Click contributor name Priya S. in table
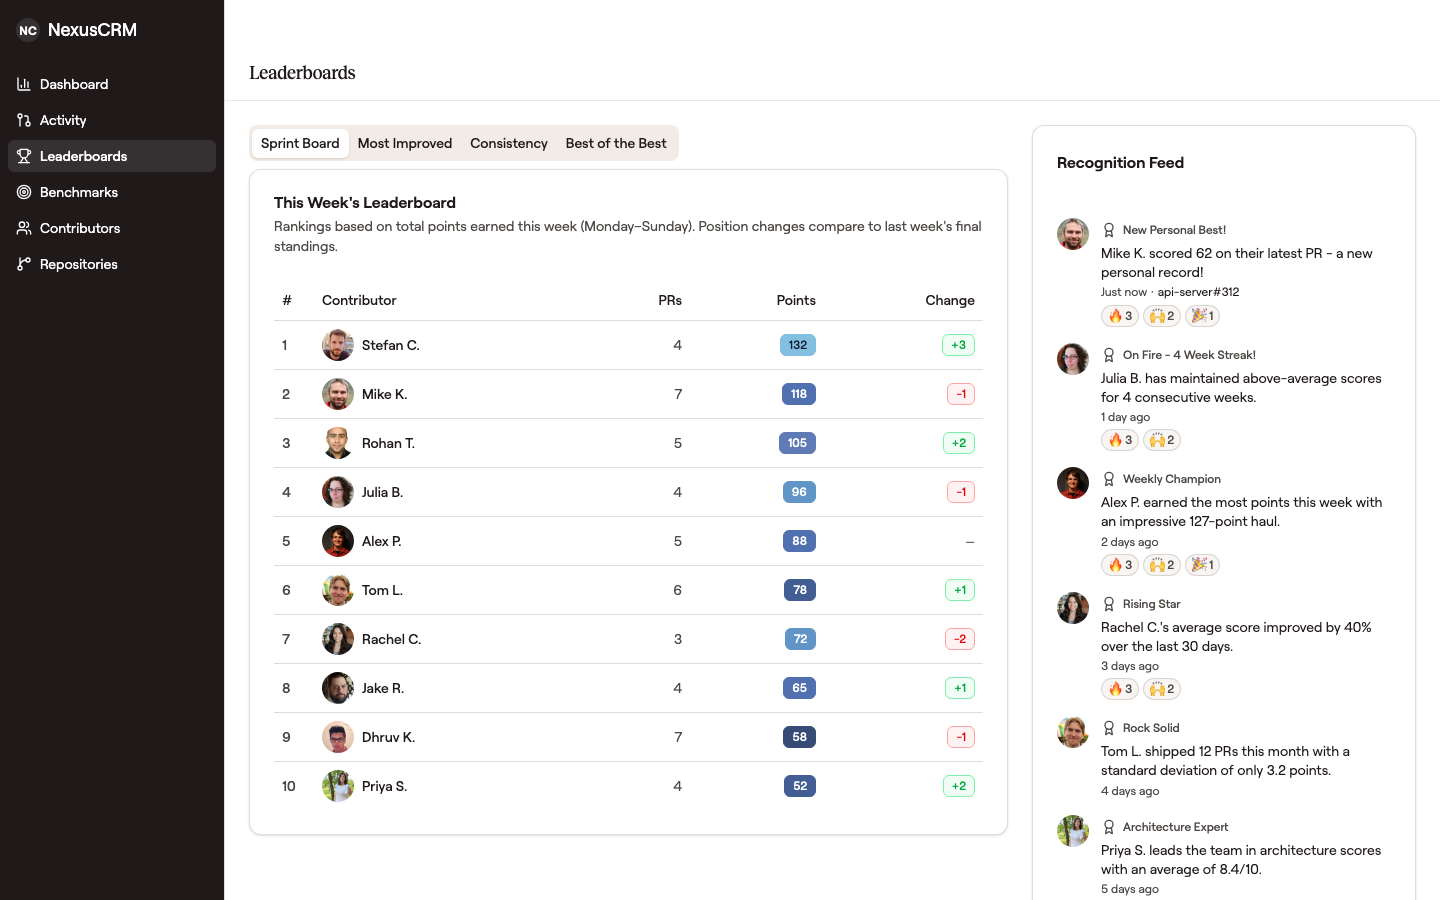 coord(384,786)
